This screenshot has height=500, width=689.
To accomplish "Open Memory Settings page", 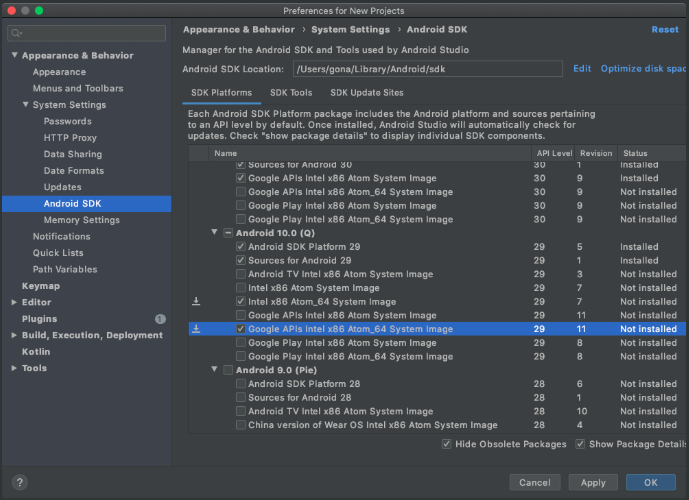I will (81, 220).
